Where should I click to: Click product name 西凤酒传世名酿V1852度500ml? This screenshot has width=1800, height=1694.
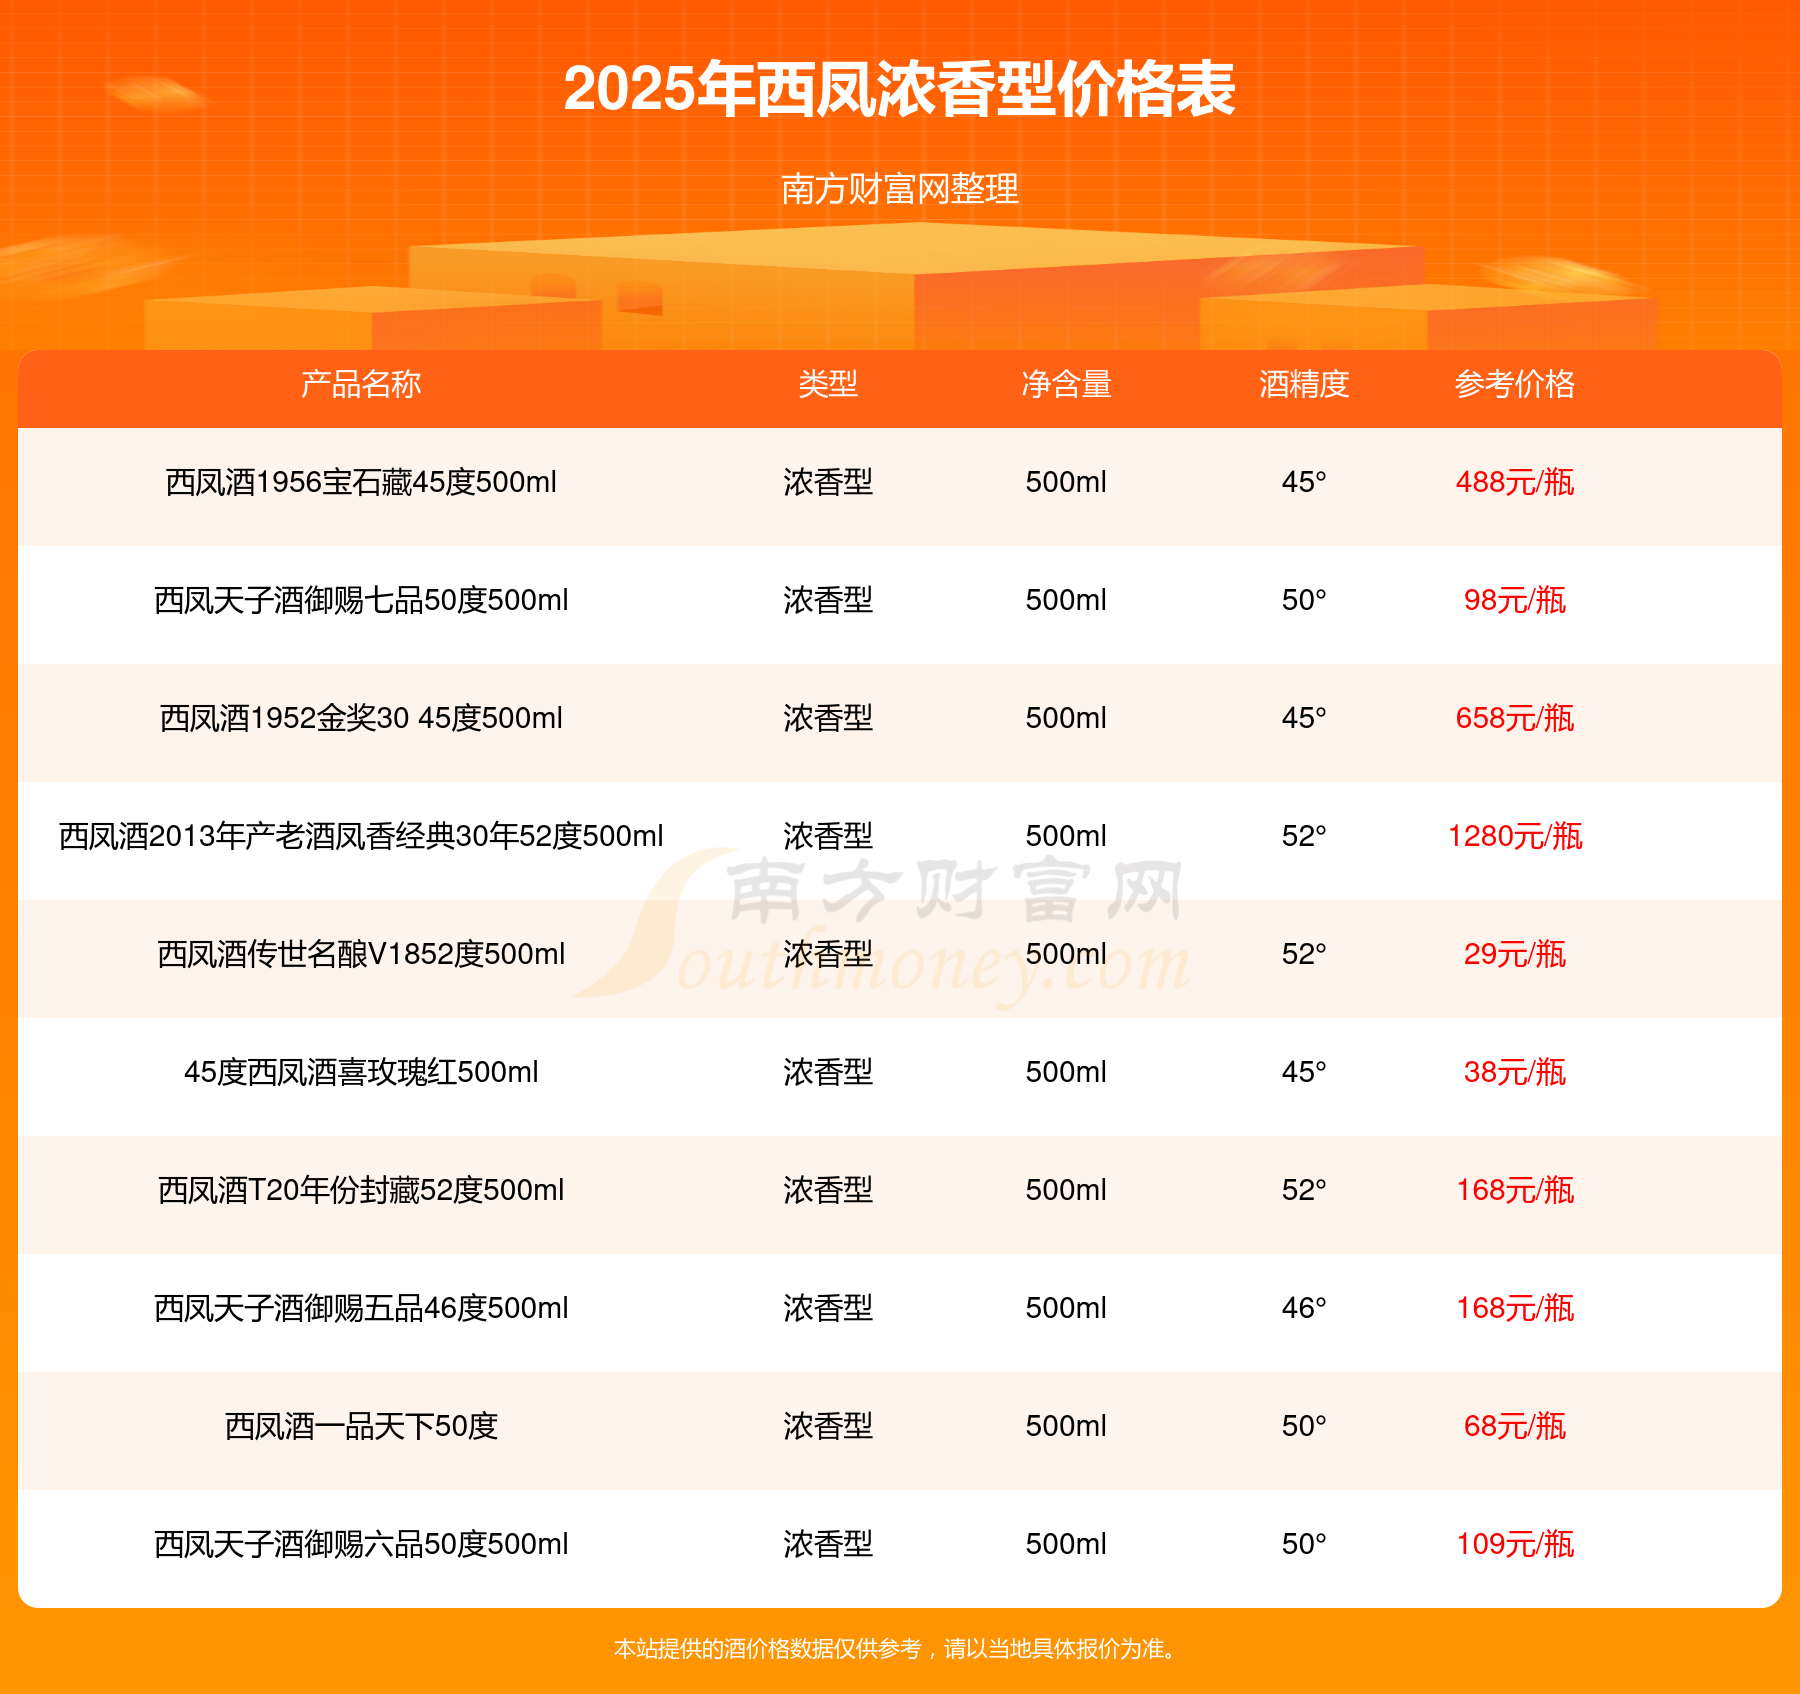361,954
